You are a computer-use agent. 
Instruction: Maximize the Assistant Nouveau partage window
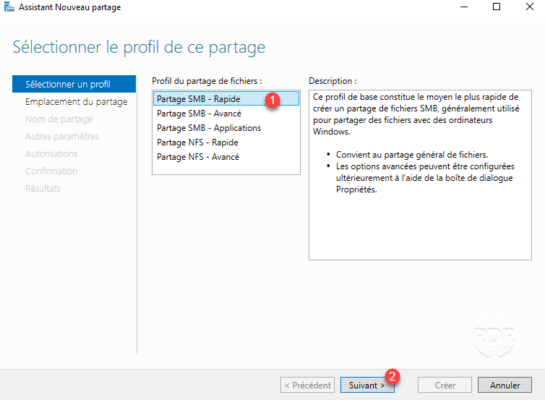point(496,7)
